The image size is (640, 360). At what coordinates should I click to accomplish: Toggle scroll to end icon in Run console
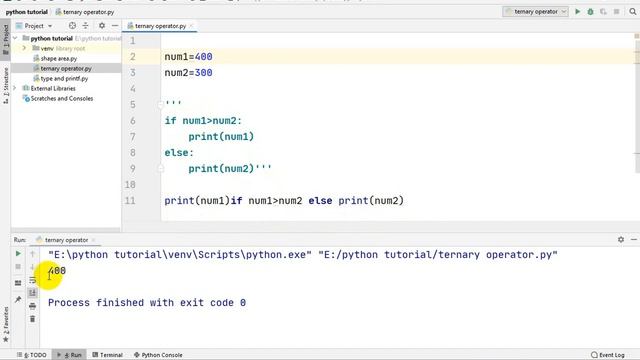point(33,293)
